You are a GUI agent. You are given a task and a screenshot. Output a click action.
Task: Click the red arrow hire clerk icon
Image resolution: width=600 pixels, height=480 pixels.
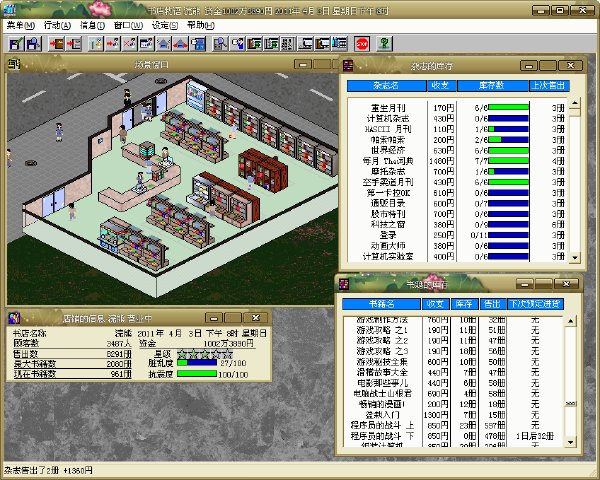point(112,44)
